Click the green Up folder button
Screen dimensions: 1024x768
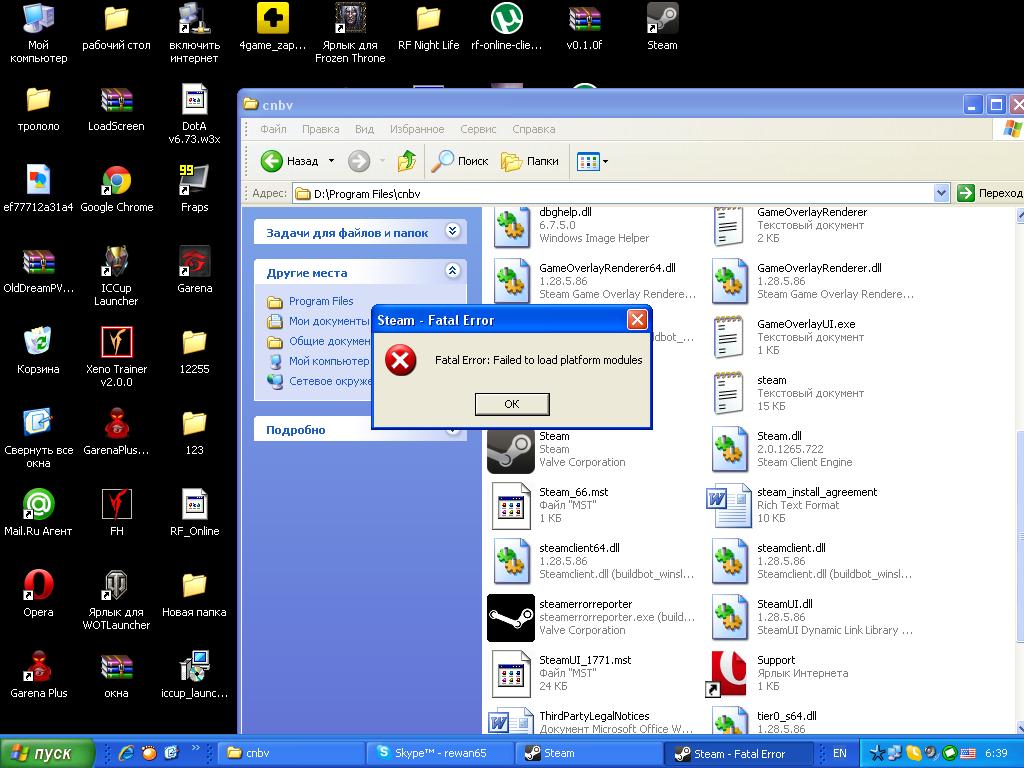point(407,161)
